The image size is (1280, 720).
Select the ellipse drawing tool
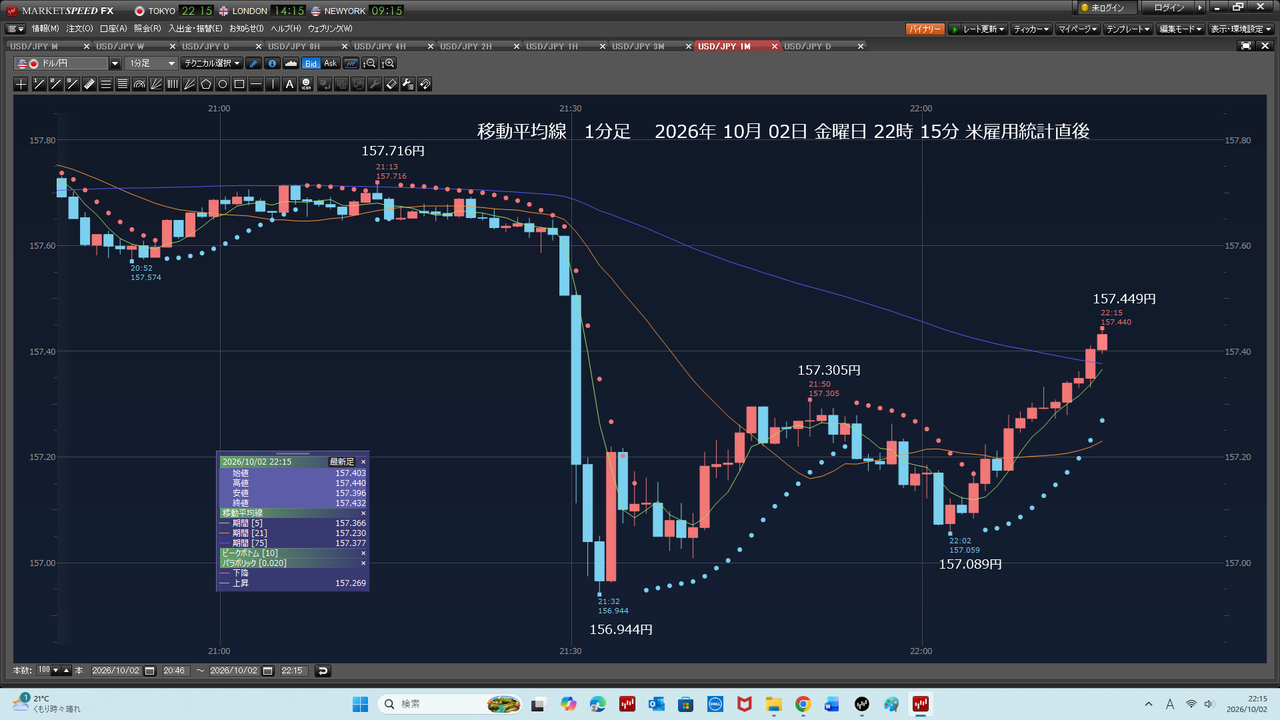click(223, 84)
